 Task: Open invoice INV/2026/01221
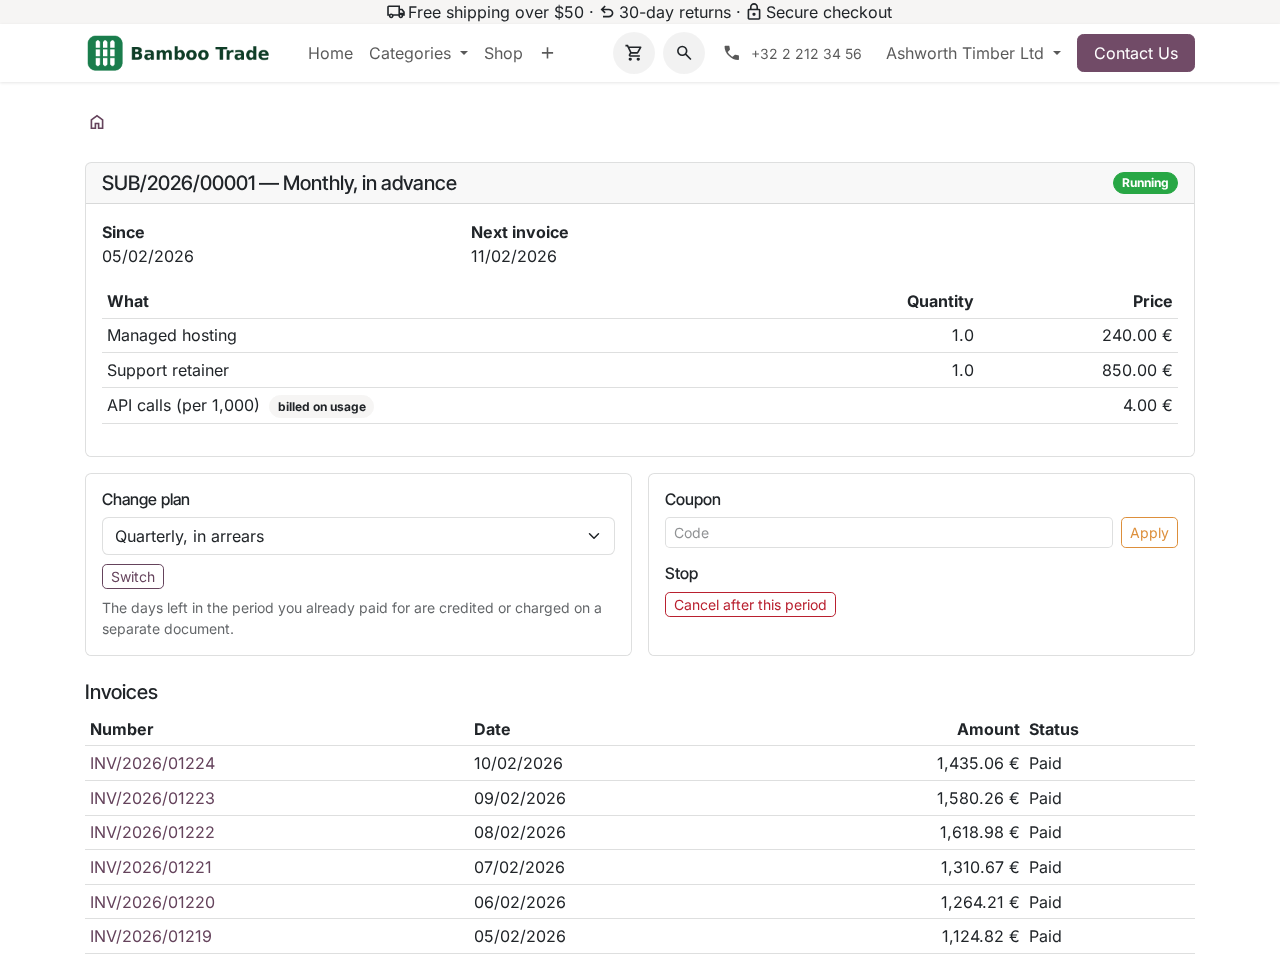tap(151, 867)
